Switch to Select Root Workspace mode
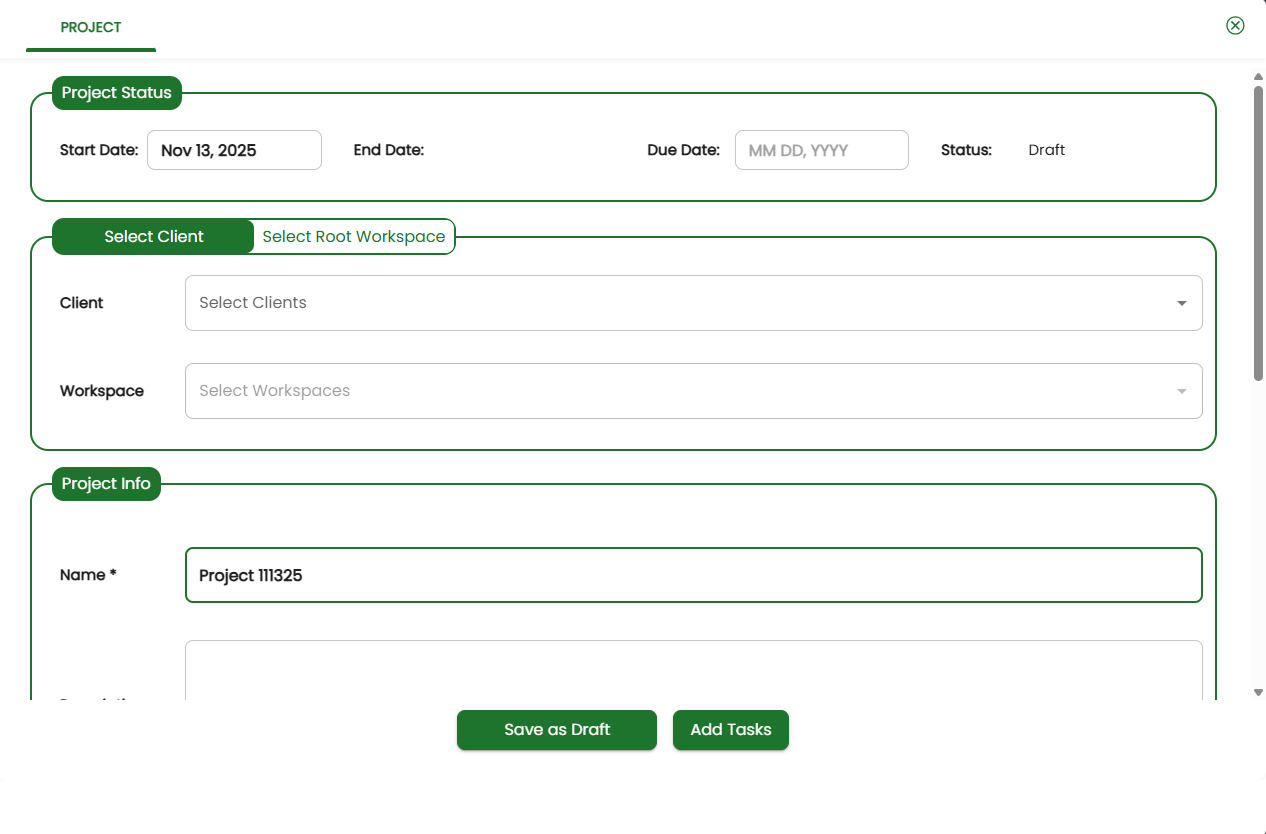Screen dimensions: 1266x834 (x=354, y=237)
